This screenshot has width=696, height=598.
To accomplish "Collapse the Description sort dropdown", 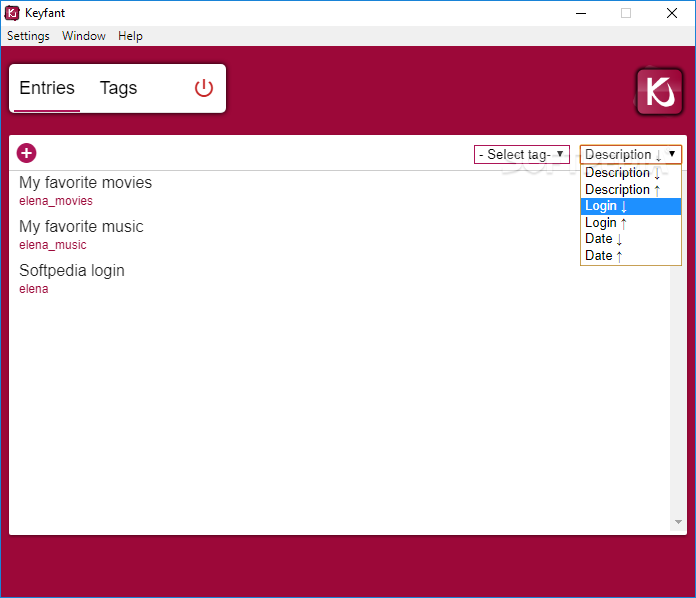I will (x=631, y=154).
